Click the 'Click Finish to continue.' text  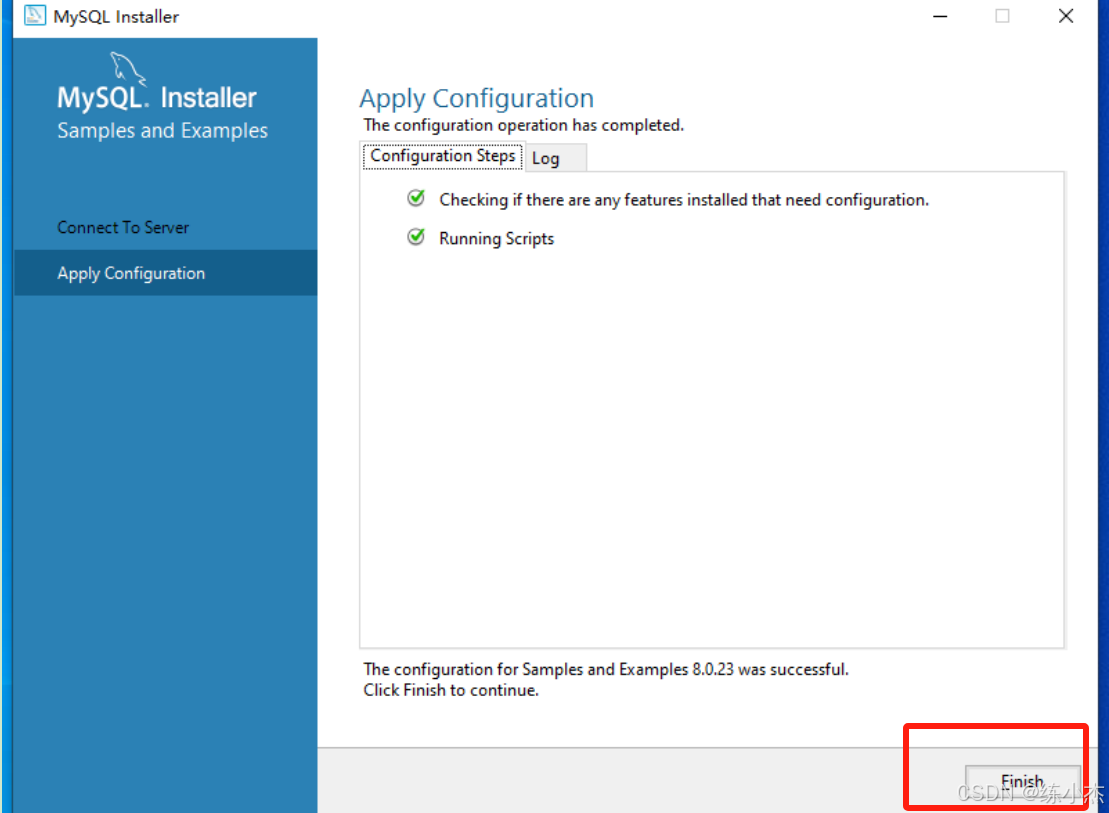point(451,691)
